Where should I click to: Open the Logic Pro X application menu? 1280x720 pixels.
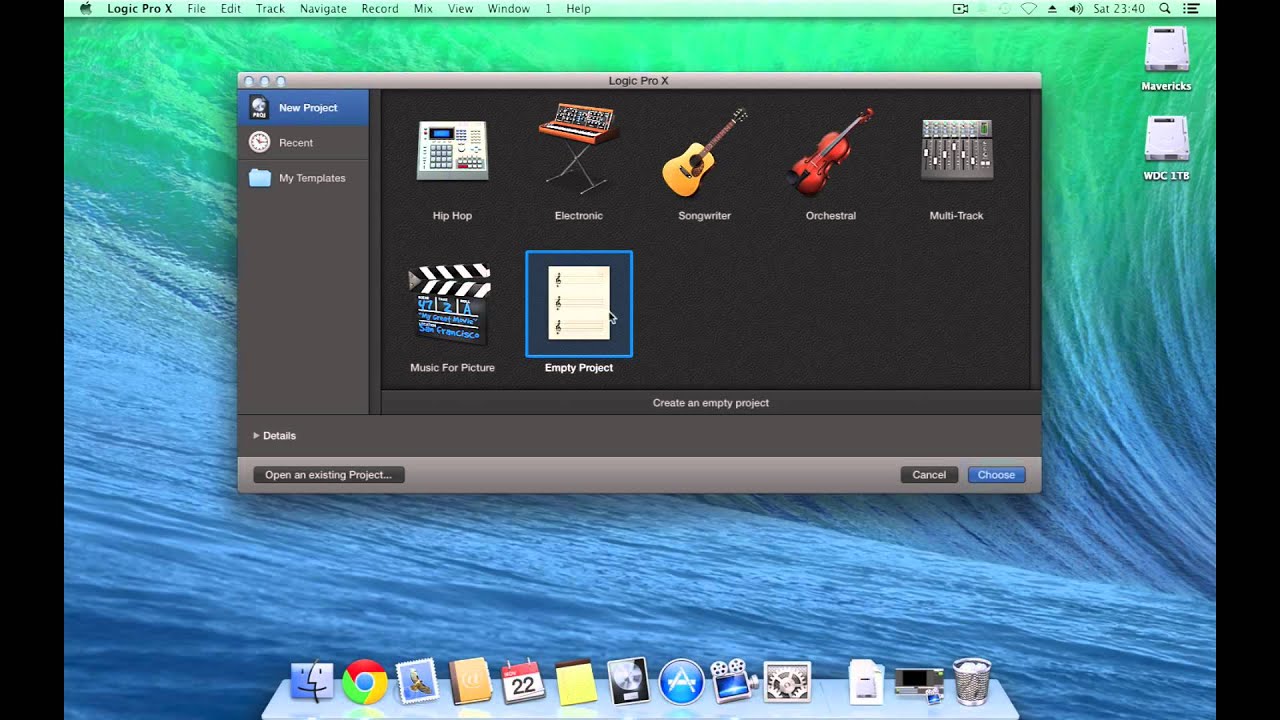click(x=139, y=8)
